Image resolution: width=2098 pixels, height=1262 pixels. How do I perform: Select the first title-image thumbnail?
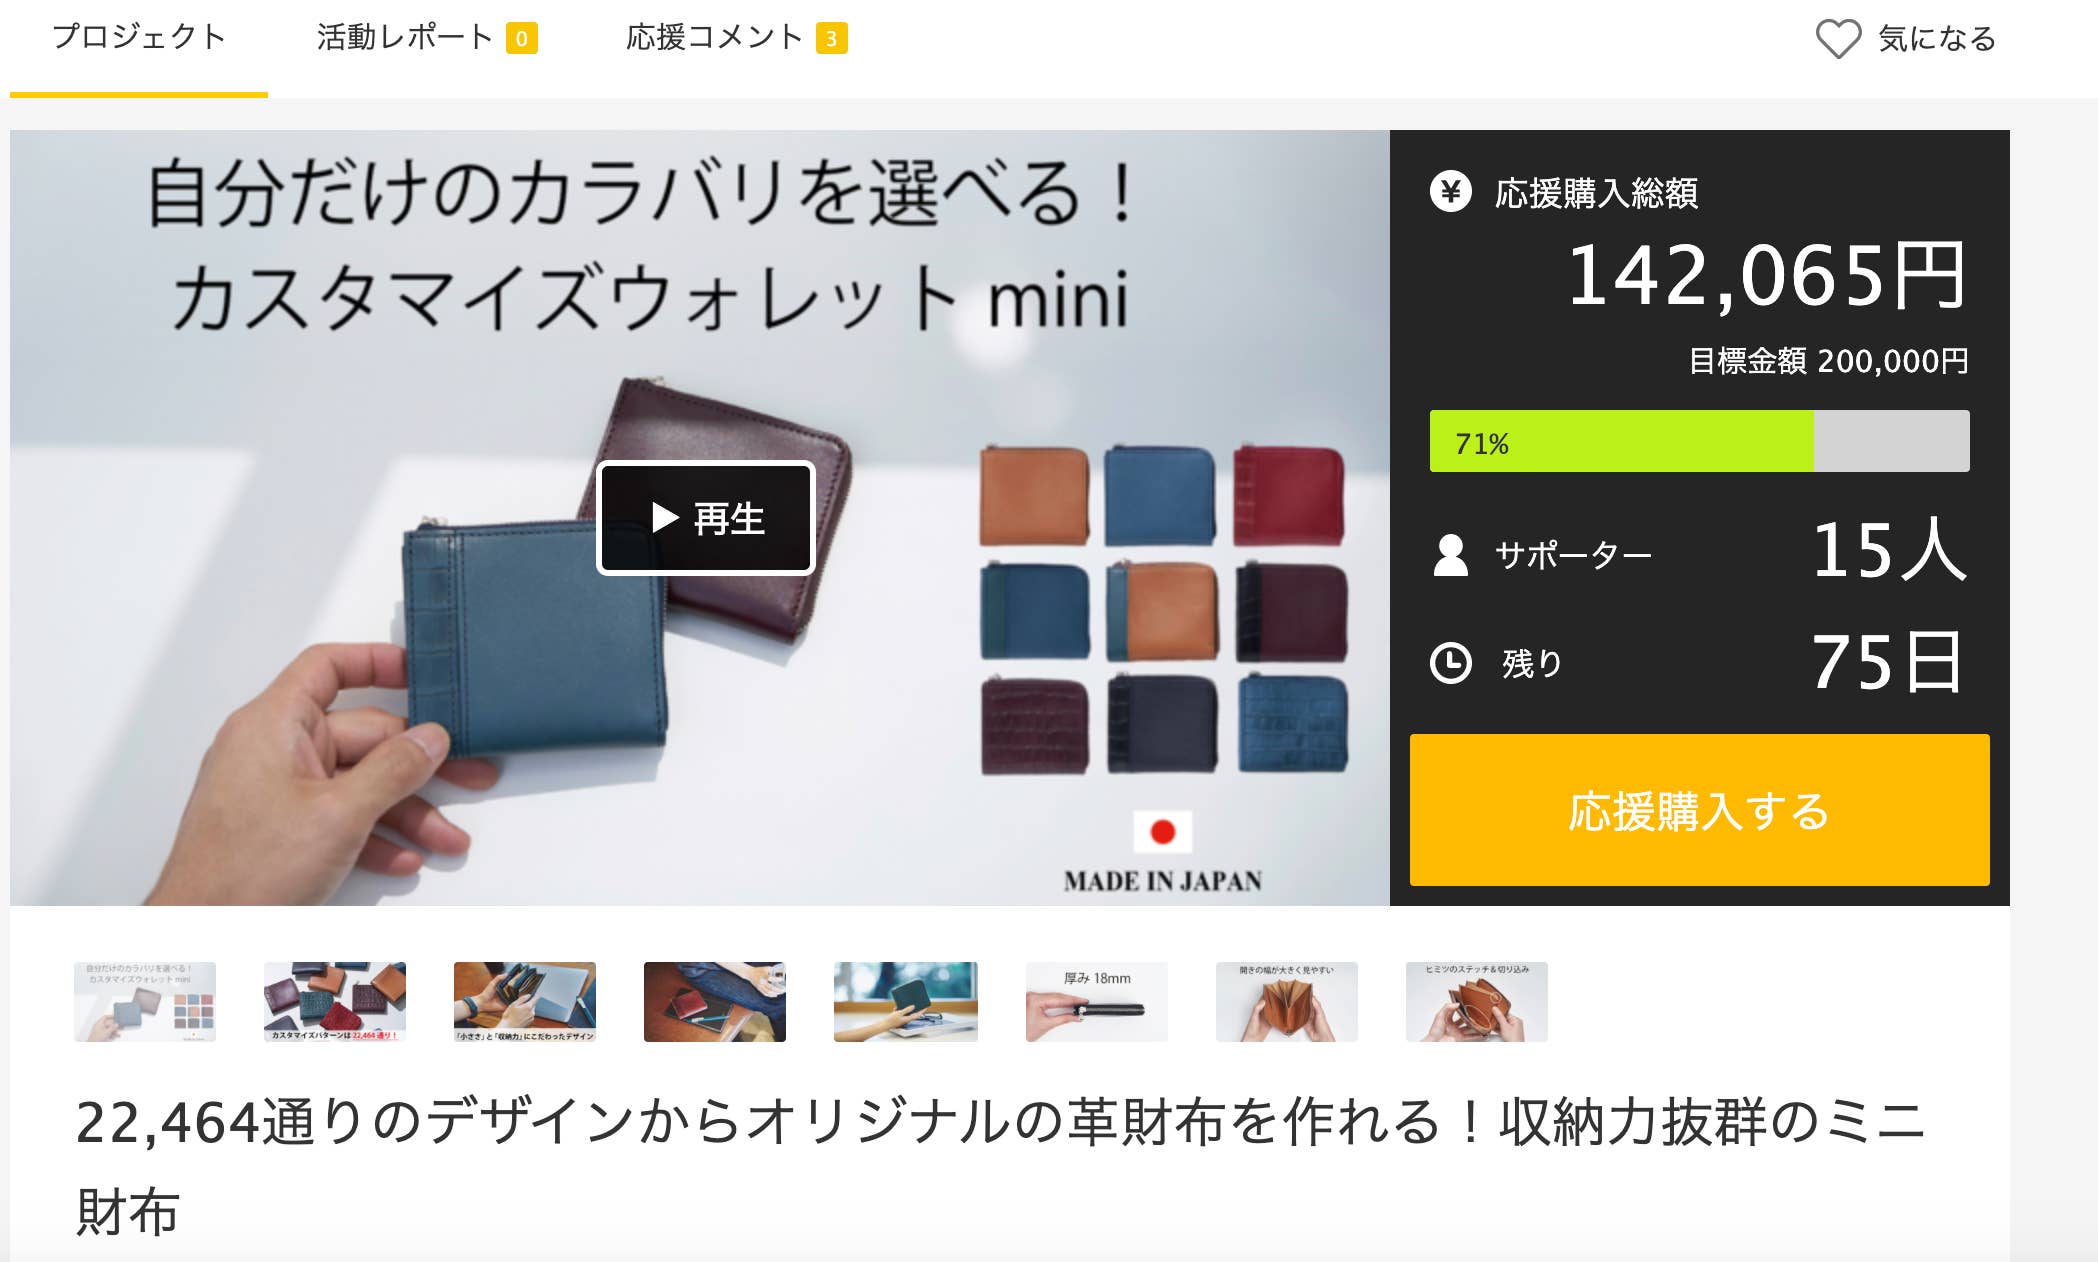click(x=145, y=1001)
